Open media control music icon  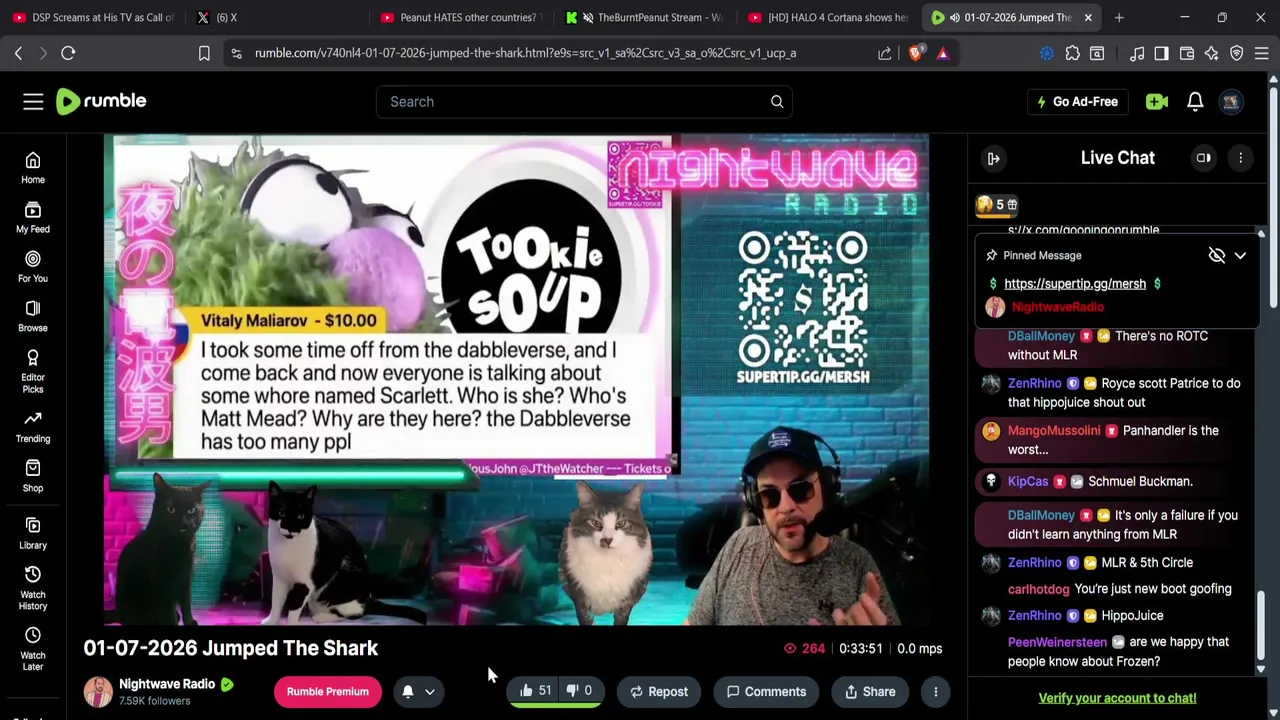click(1137, 53)
